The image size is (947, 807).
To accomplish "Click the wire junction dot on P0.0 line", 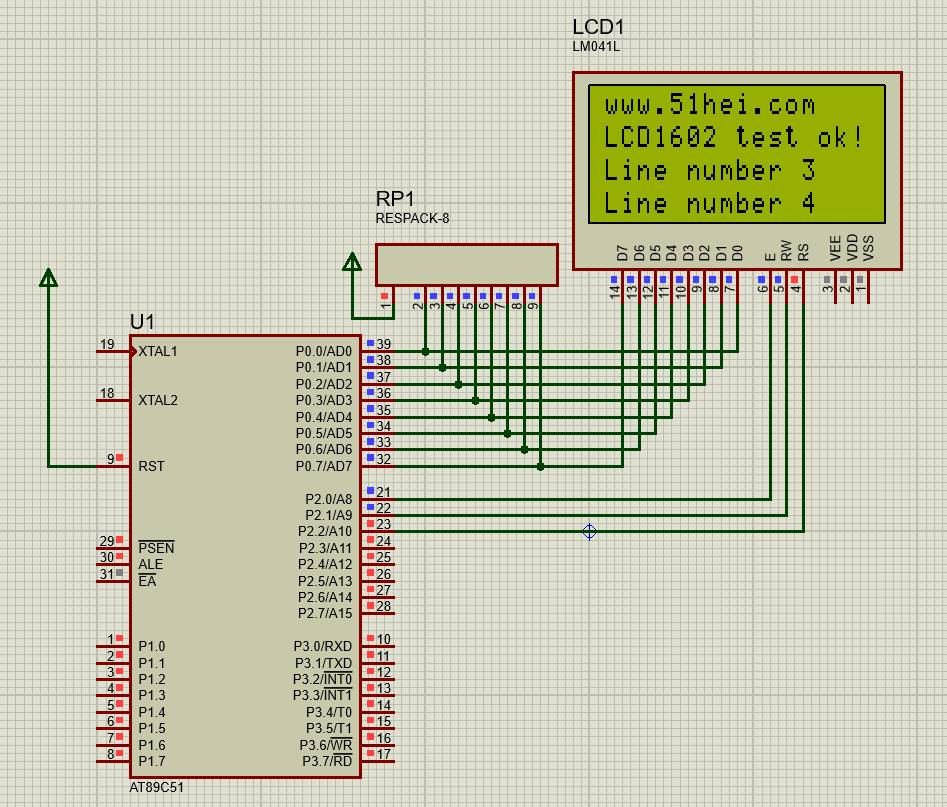I will pyautogui.click(x=426, y=352).
